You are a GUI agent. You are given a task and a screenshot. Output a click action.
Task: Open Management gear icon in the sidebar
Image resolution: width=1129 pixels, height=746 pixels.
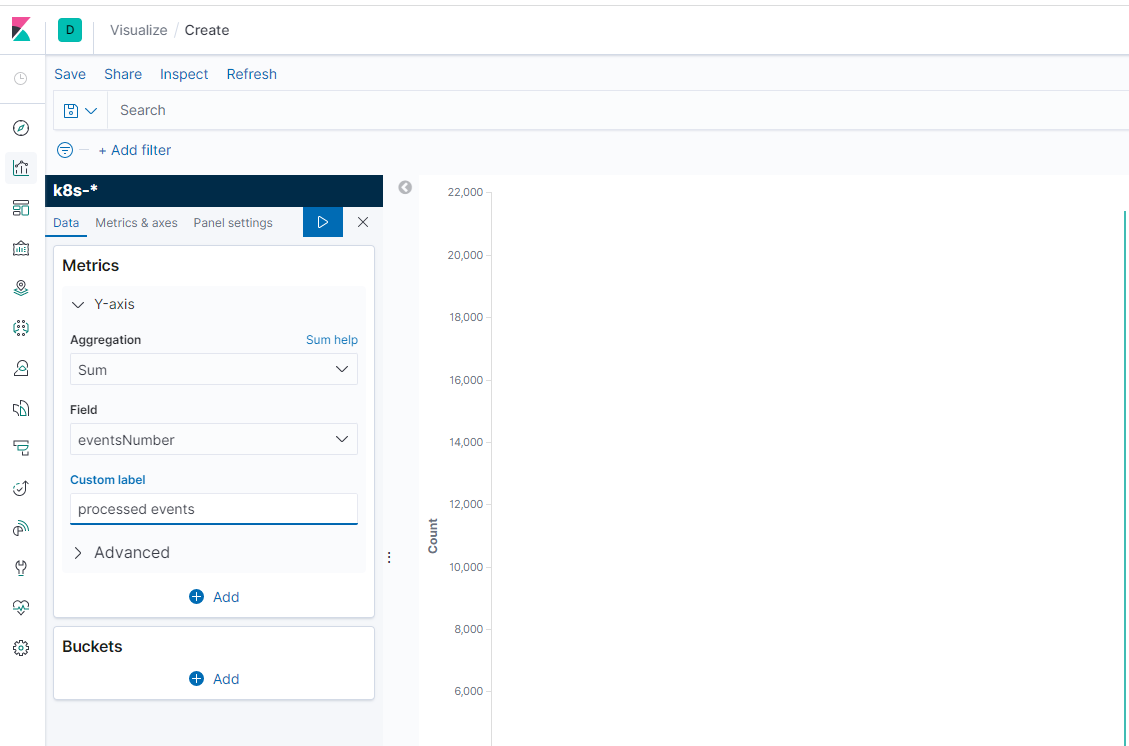21,648
